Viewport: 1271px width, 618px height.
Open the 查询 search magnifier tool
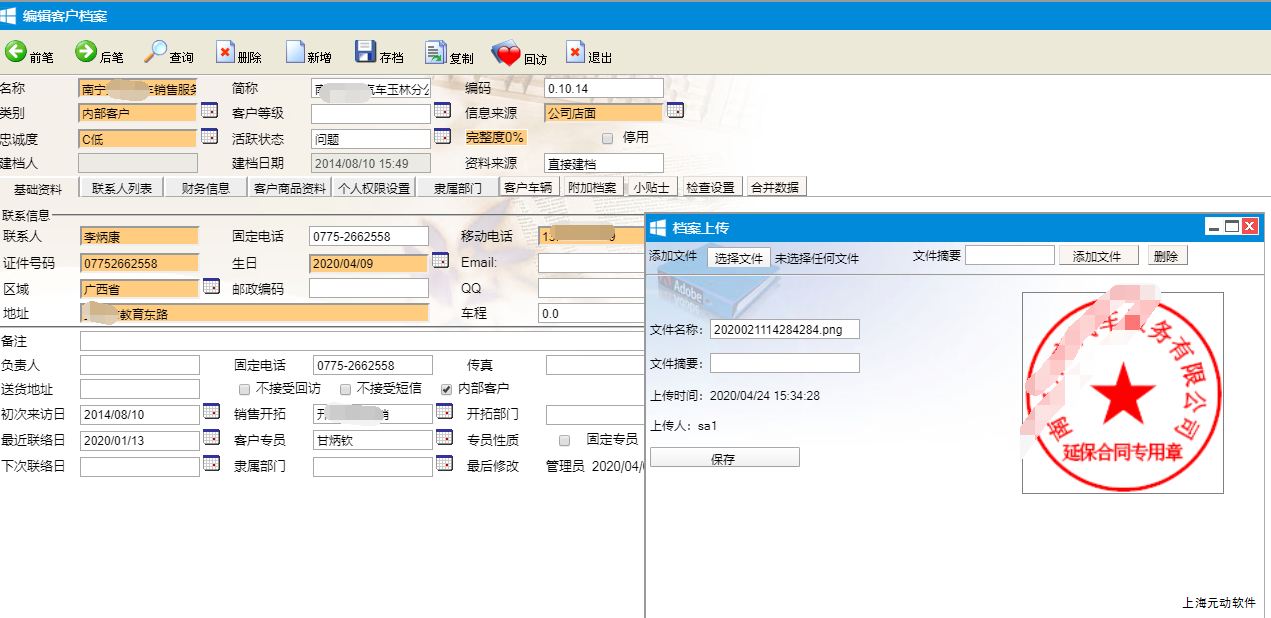[x=157, y=53]
